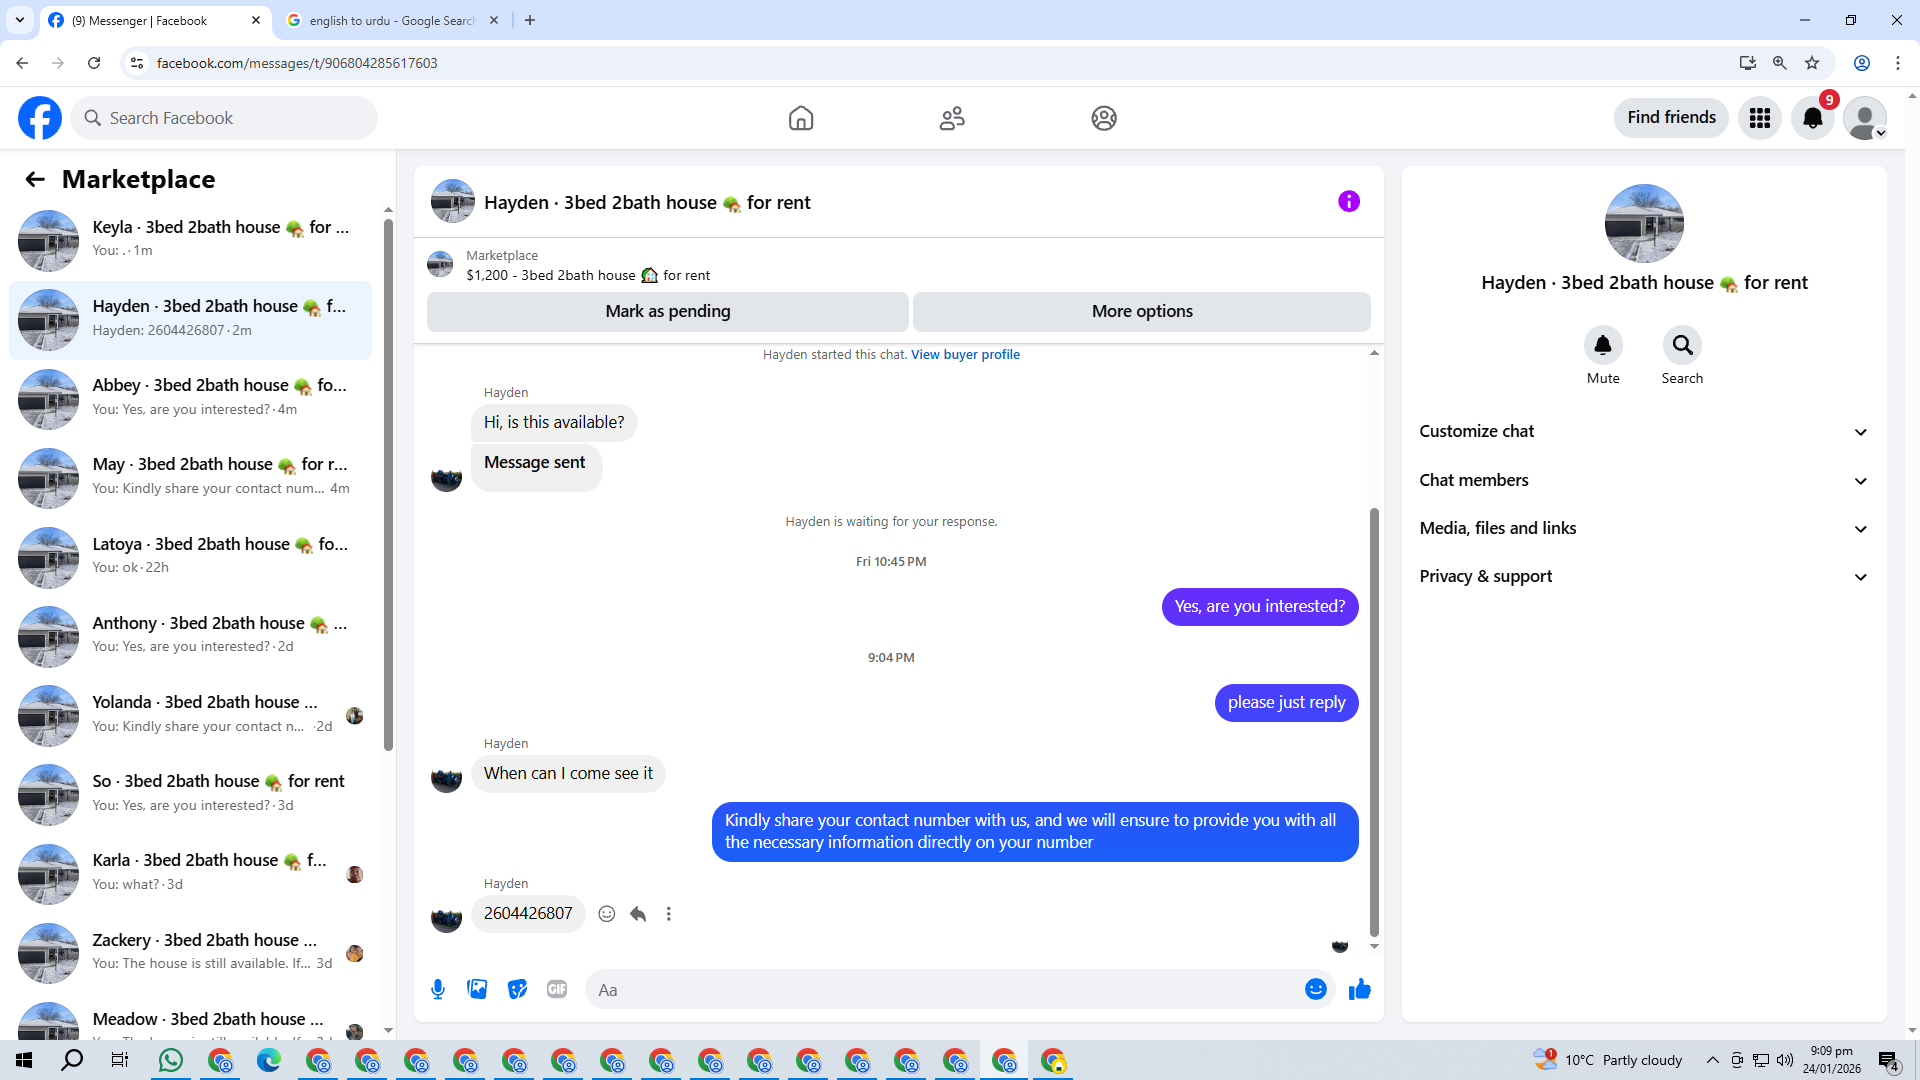Image resolution: width=1920 pixels, height=1080 pixels.
Task: Open View buyer profile link
Action: click(x=965, y=355)
